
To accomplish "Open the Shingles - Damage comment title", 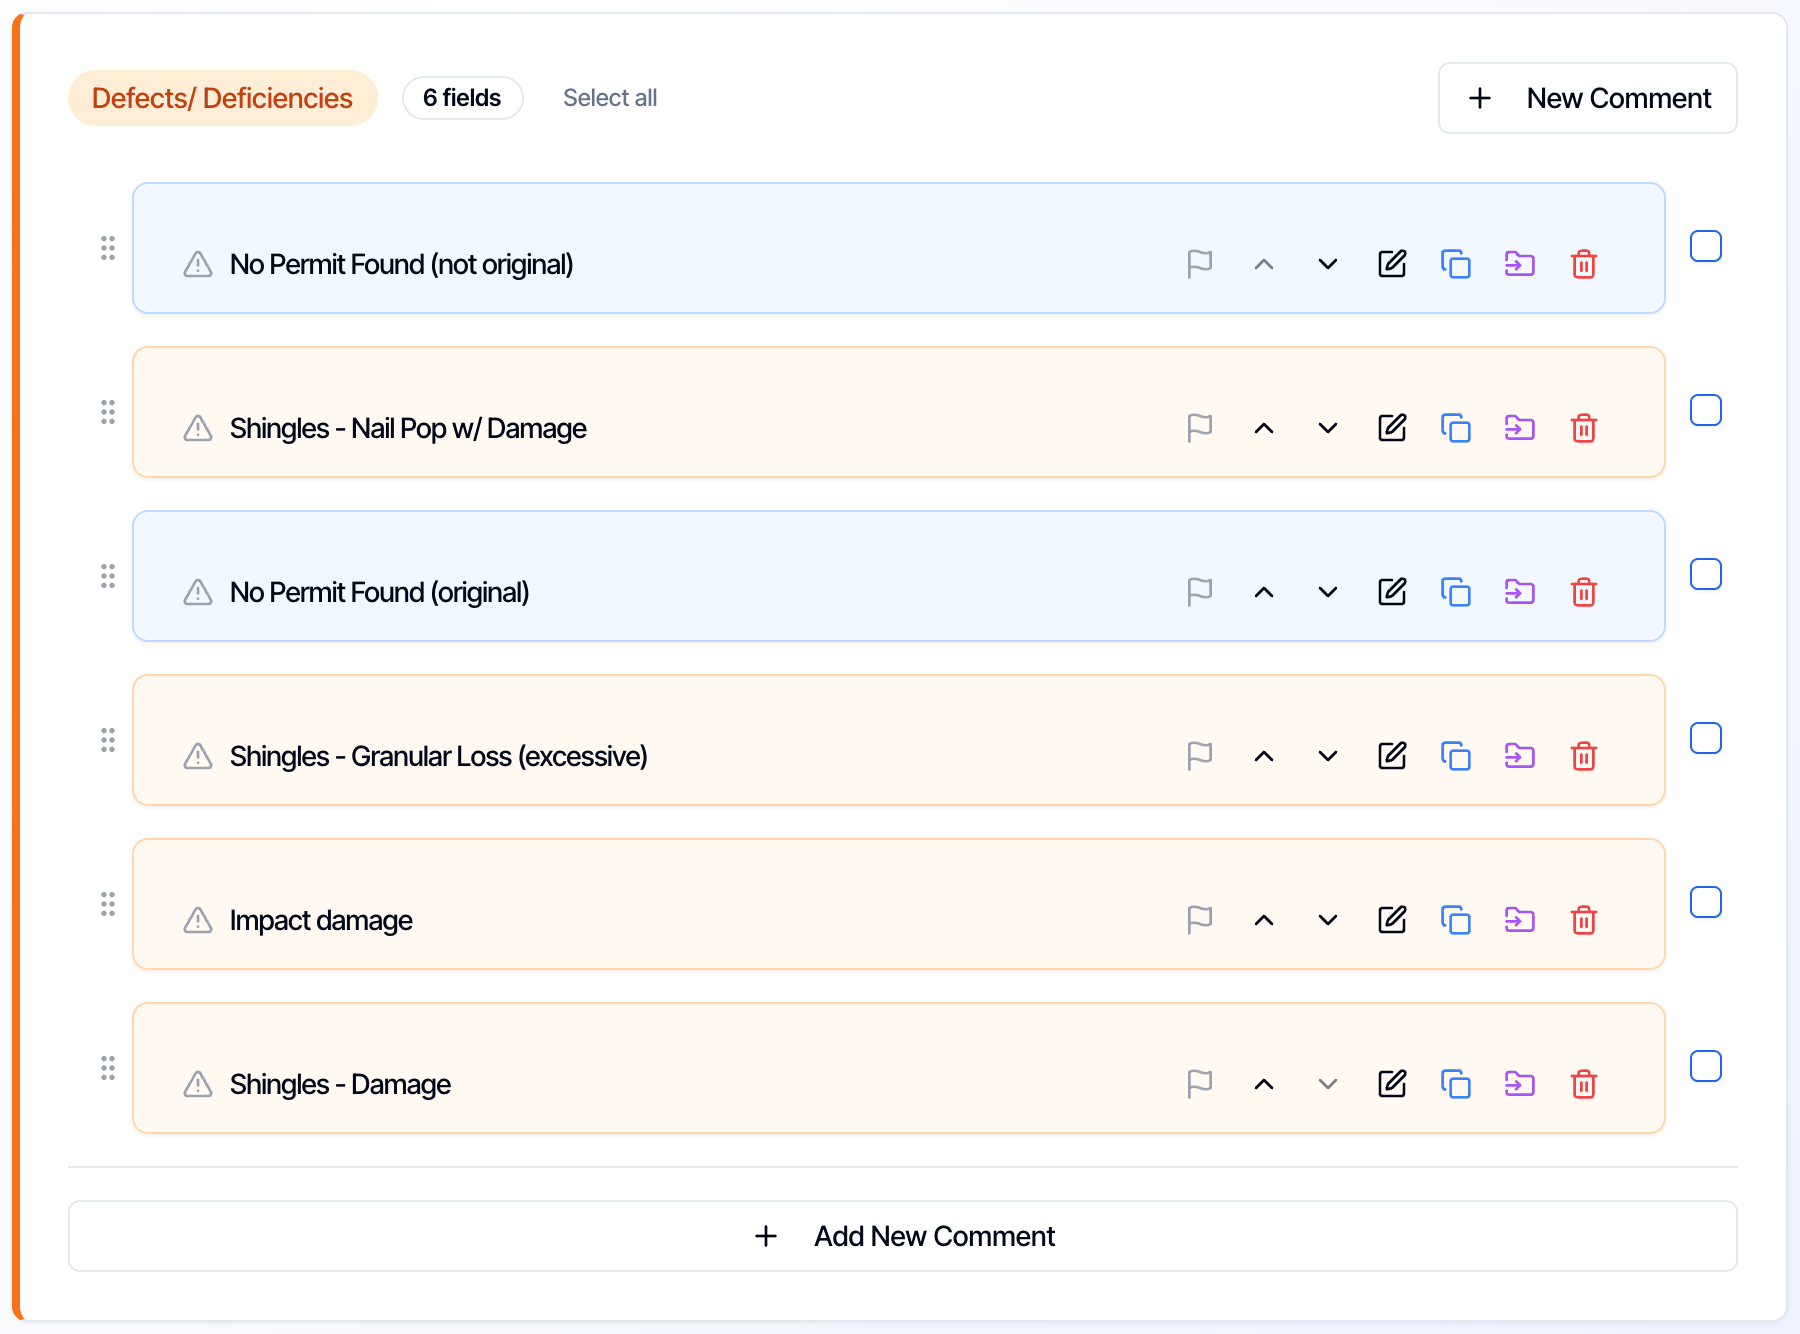I will pos(340,1084).
